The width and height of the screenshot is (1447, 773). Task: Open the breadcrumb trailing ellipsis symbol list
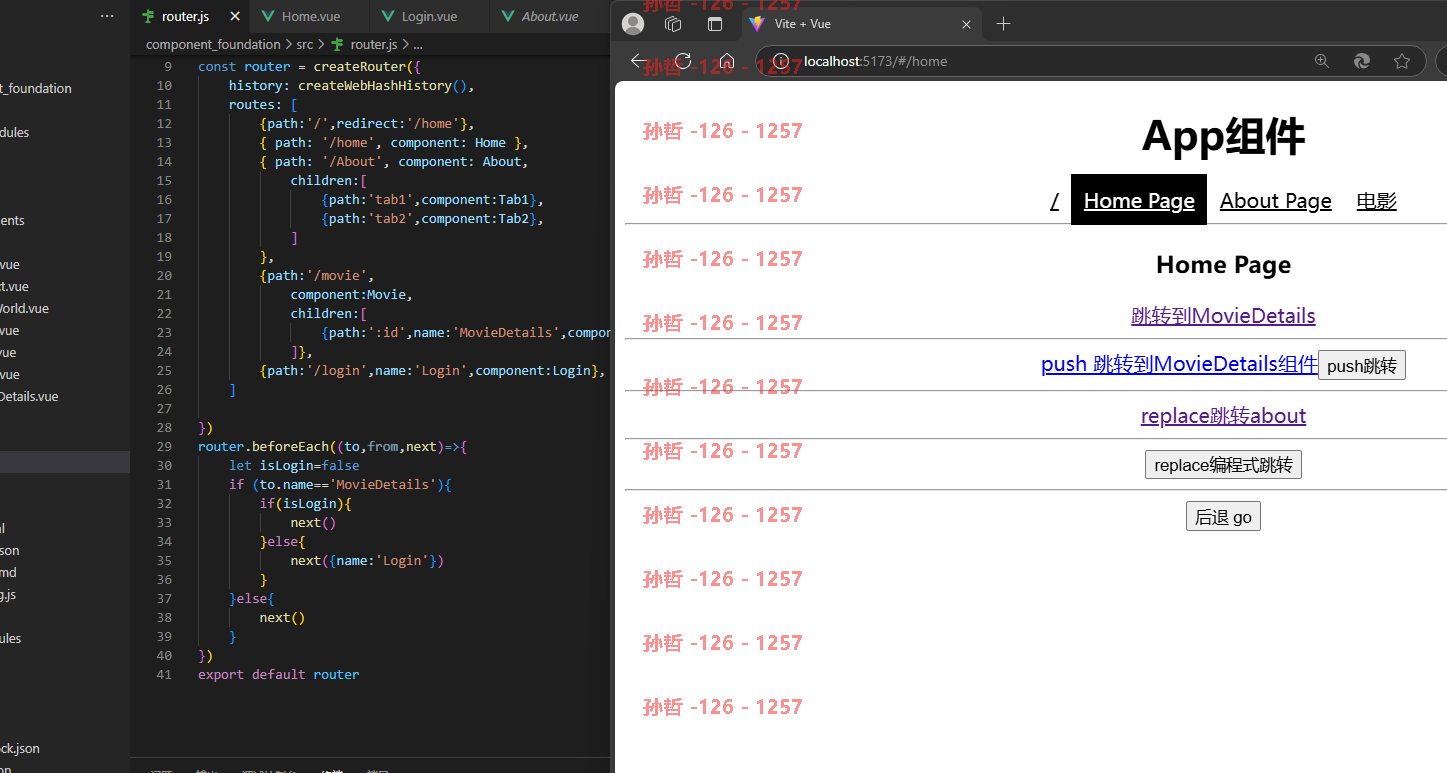tap(418, 44)
